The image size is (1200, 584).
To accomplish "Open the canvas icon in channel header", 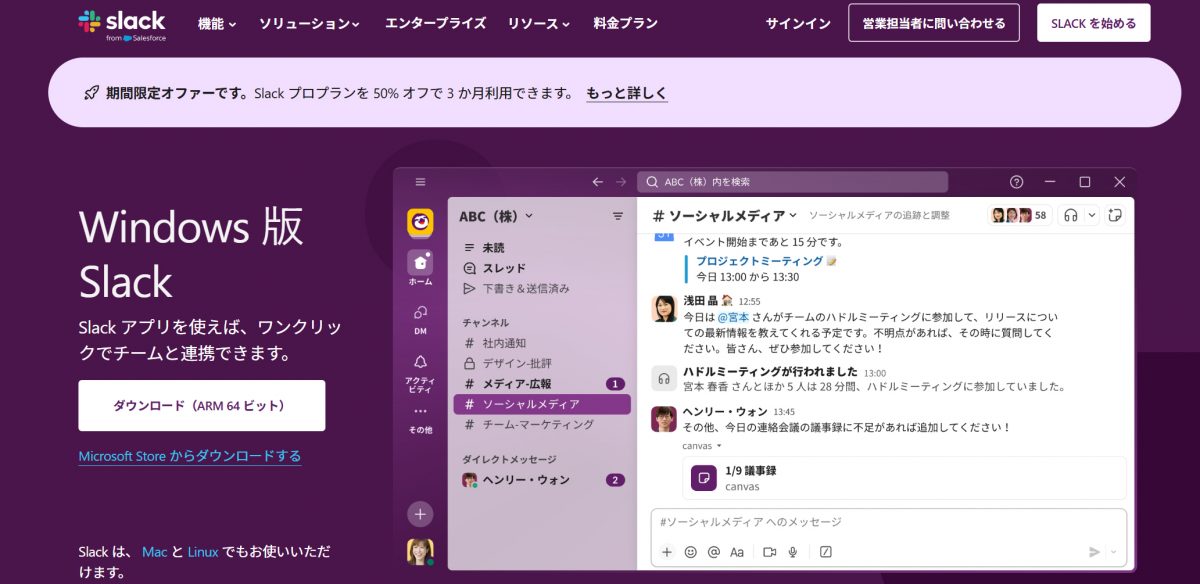I will (1116, 215).
